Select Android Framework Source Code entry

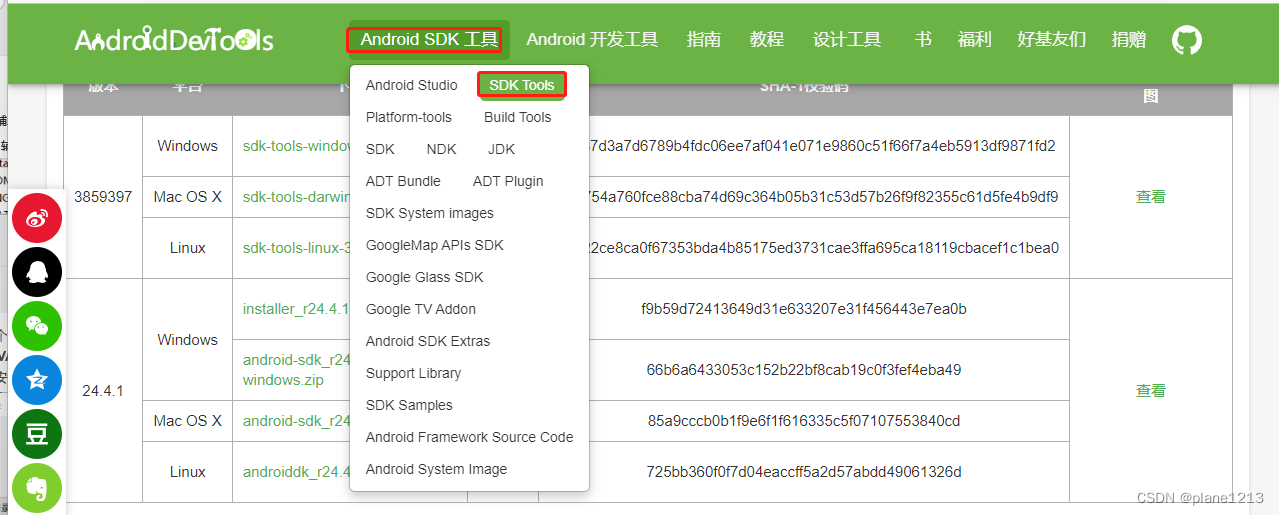point(470,437)
